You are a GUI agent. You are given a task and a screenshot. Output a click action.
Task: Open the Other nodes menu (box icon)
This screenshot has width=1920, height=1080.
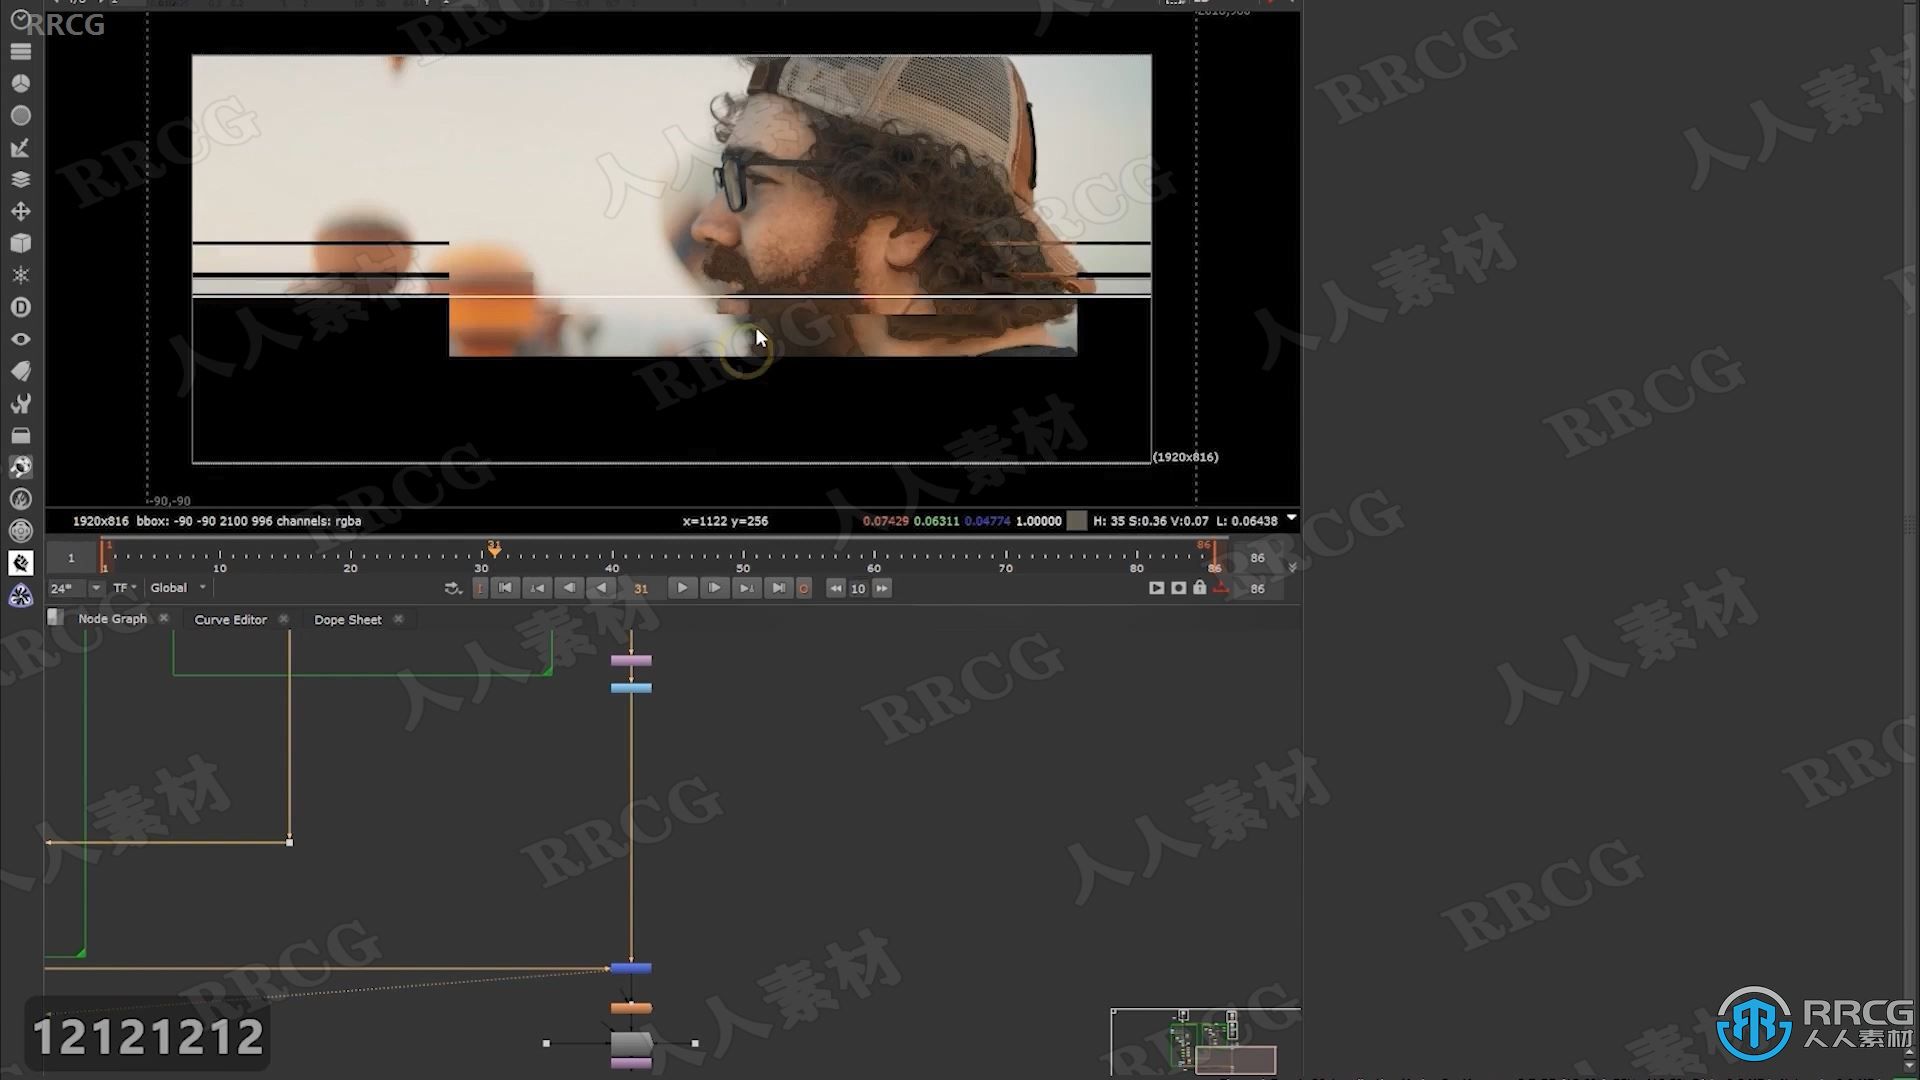20,435
